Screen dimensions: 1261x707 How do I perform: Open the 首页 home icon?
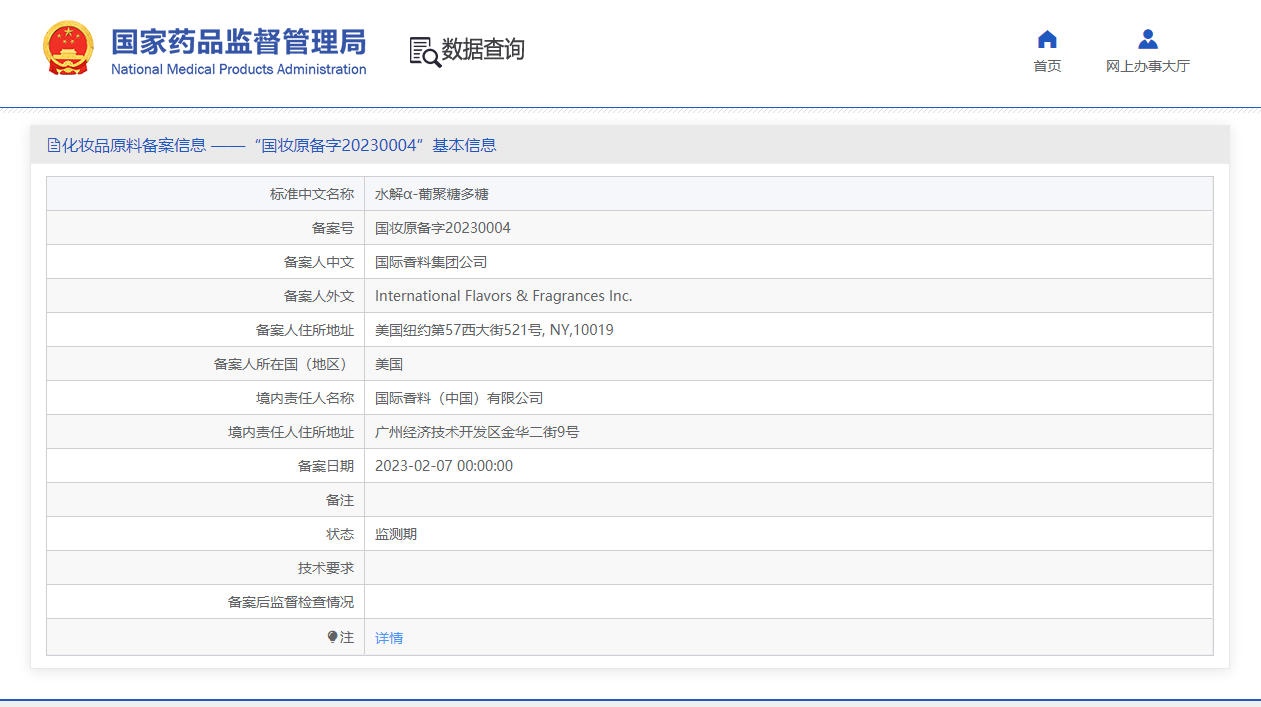(1047, 39)
